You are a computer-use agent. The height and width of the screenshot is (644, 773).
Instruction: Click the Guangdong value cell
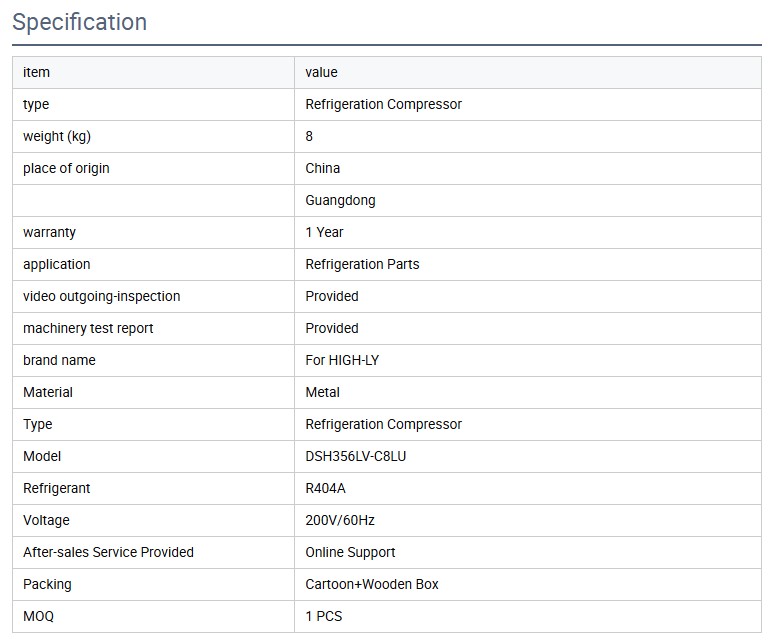340,200
